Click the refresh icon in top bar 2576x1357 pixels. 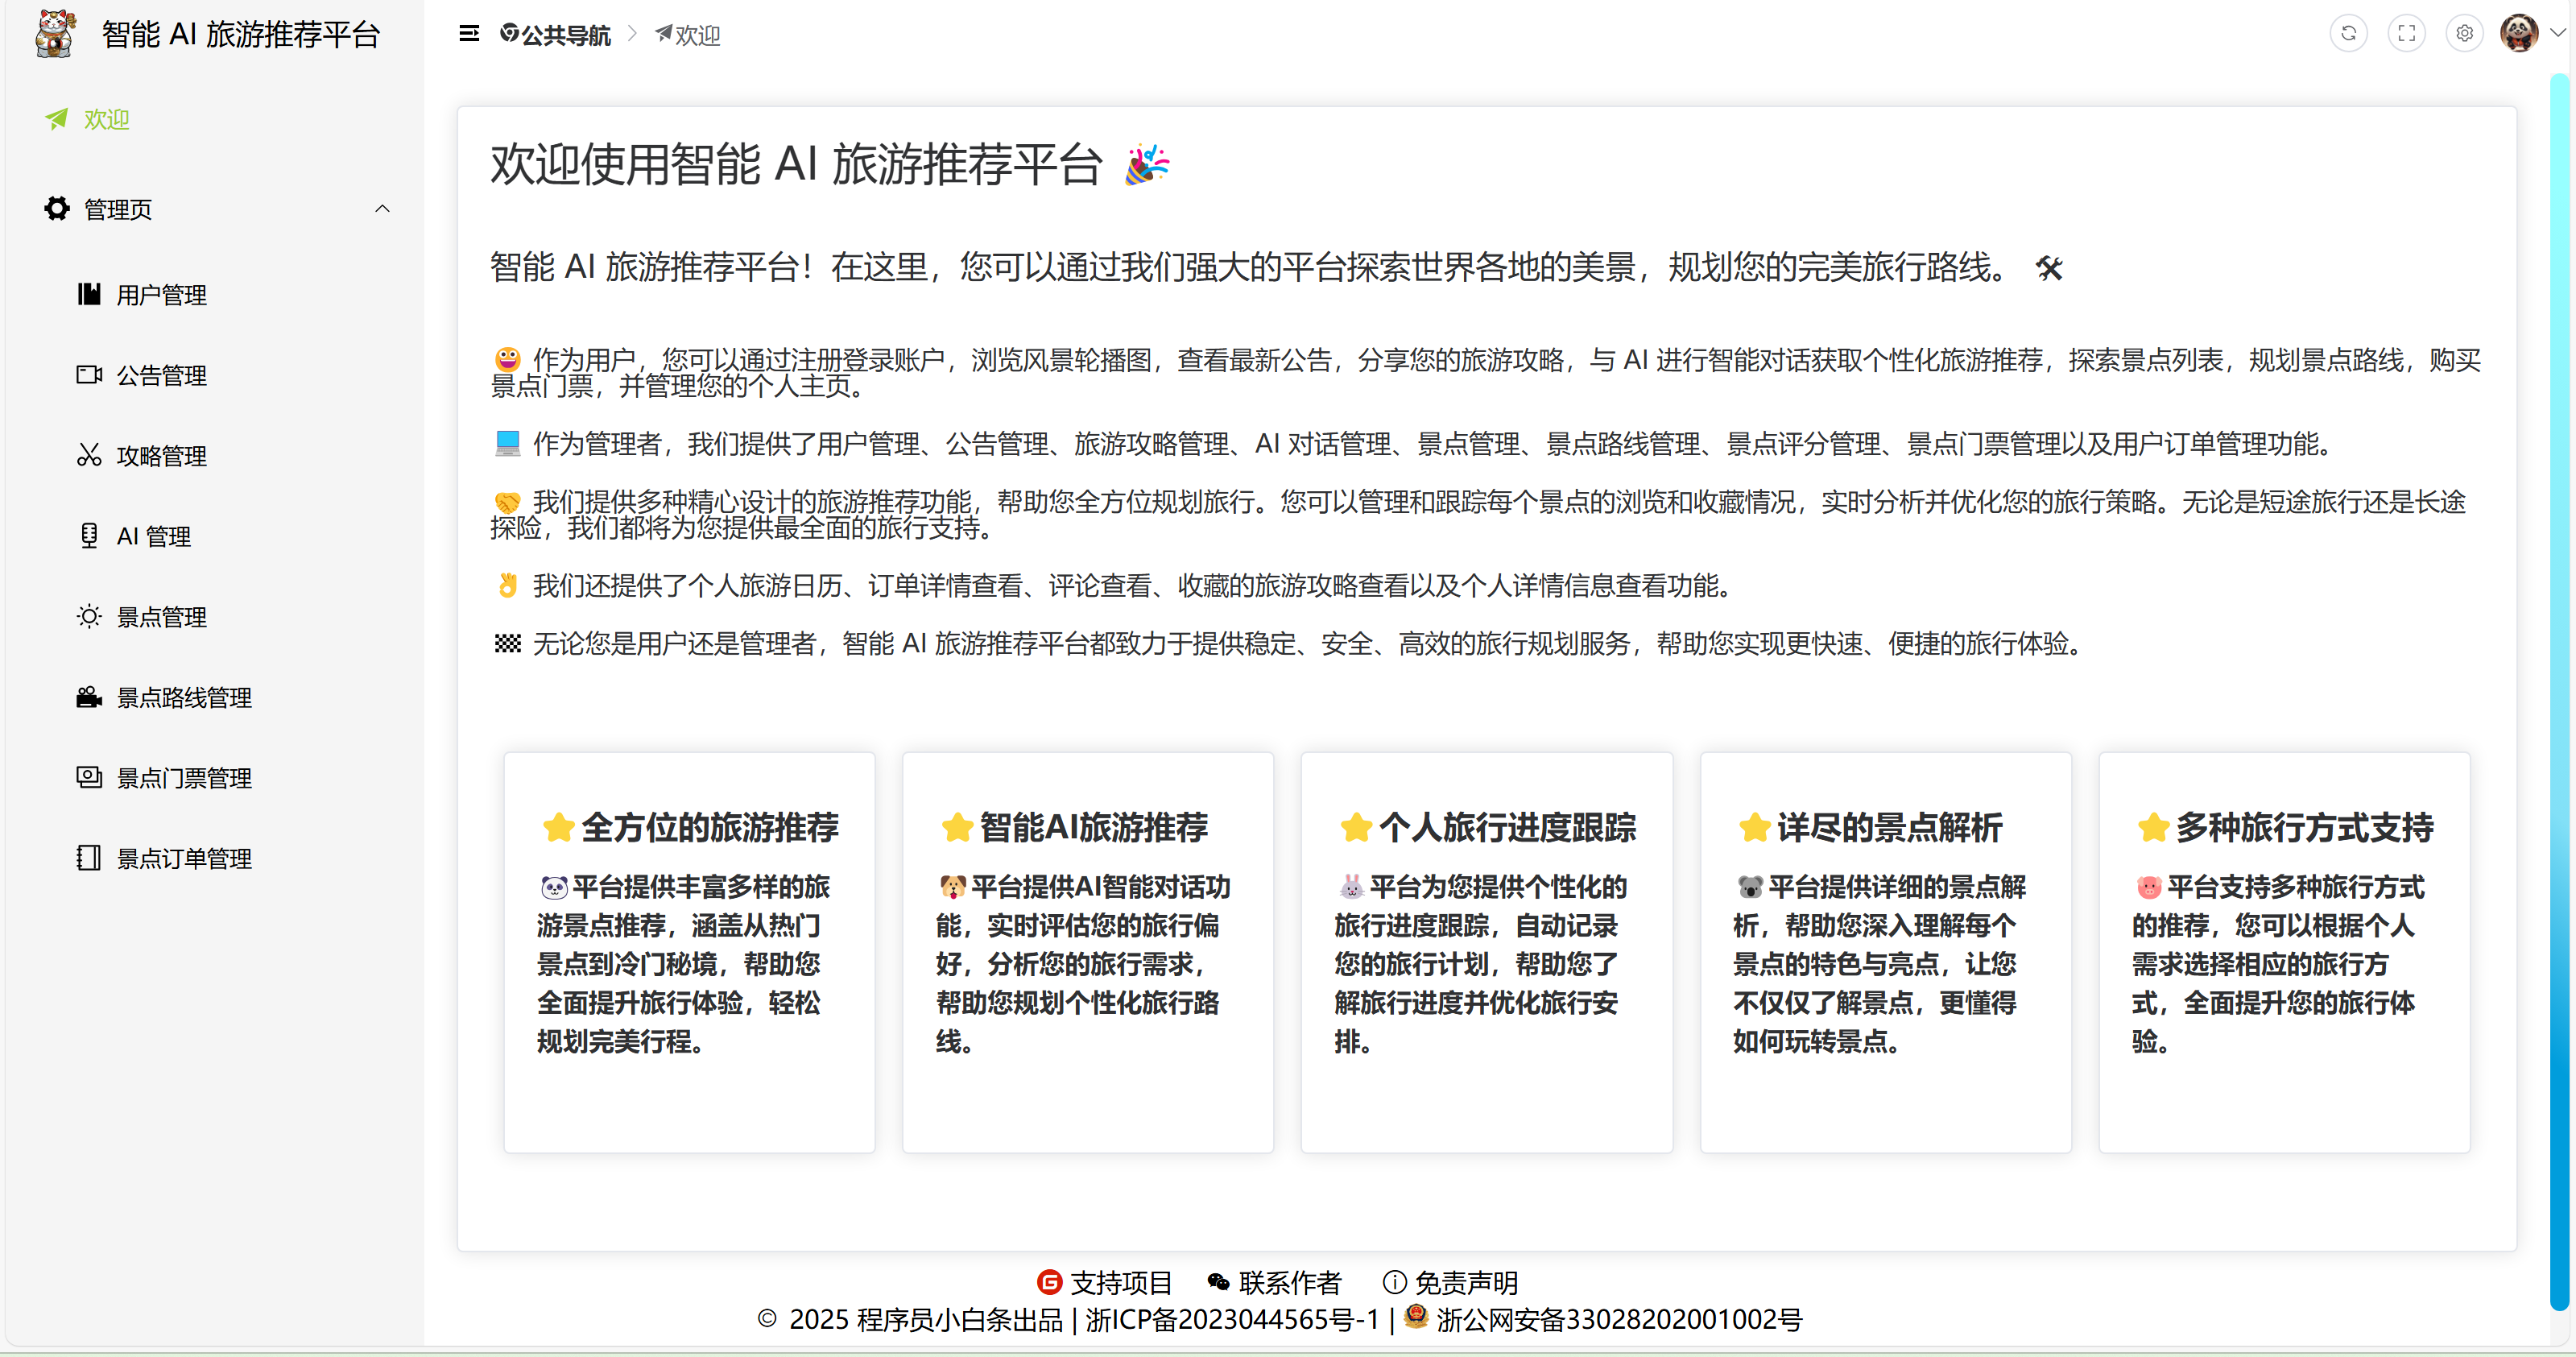tap(2348, 33)
